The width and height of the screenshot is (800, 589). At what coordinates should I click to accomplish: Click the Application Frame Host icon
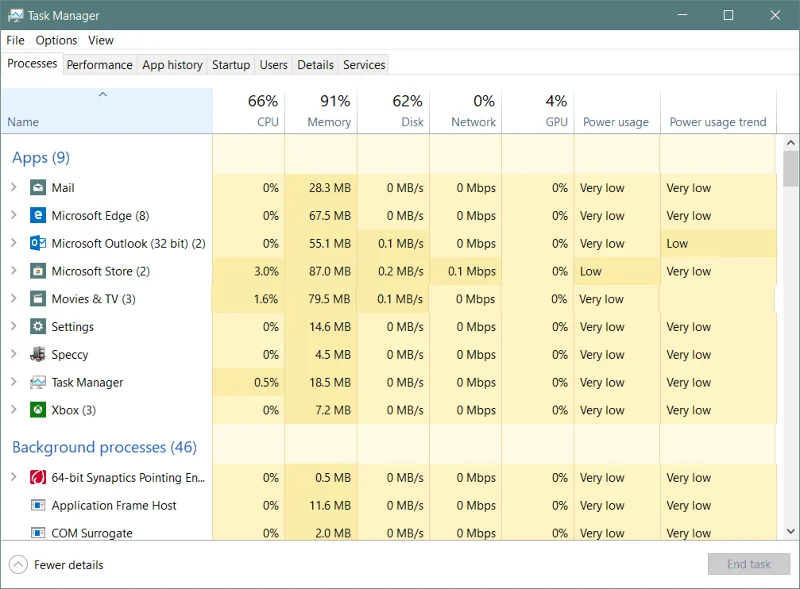tap(38, 505)
